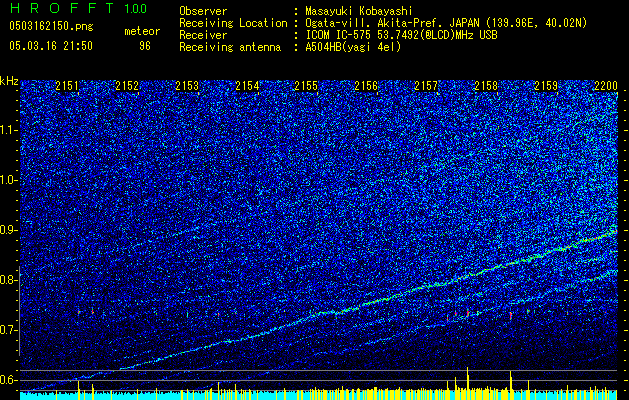The width and height of the screenshot is (629, 400).
Task: Click the Receiver label
Action: [203, 35]
